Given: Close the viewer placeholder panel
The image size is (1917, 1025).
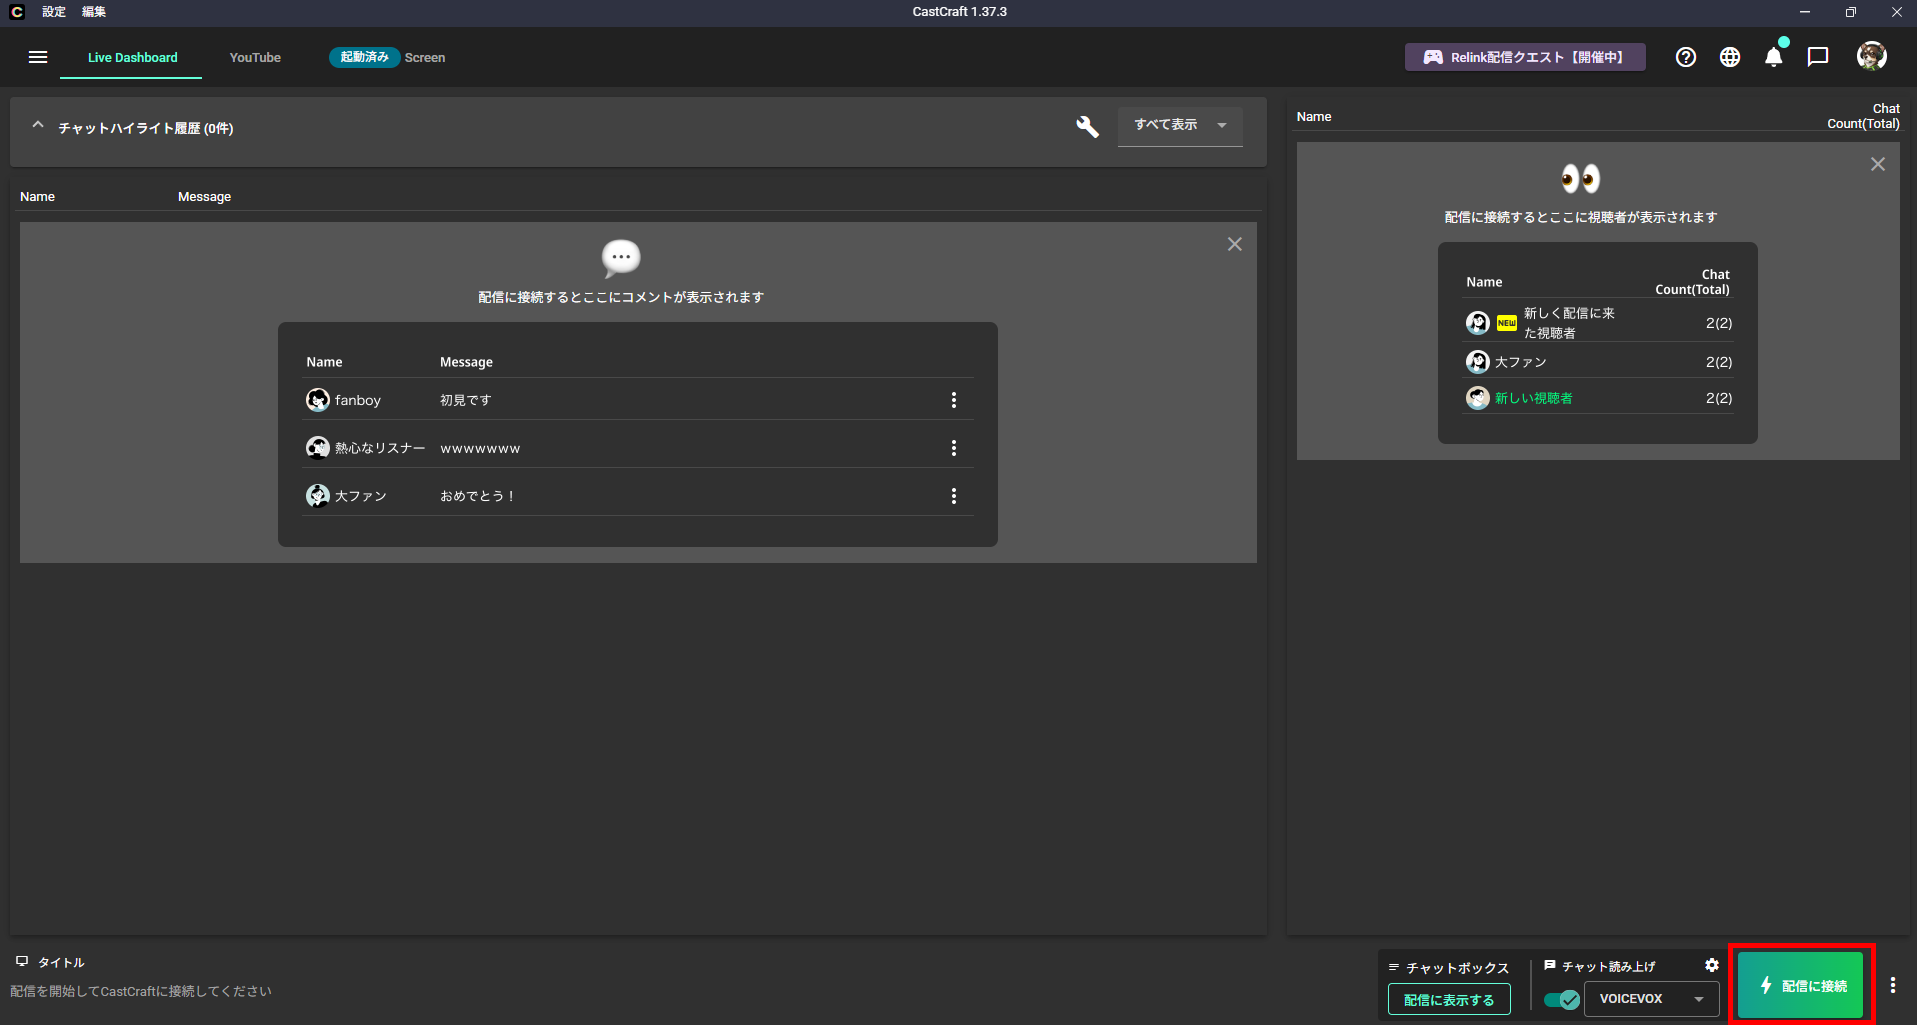Looking at the screenshot, I should pos(1878,164).
